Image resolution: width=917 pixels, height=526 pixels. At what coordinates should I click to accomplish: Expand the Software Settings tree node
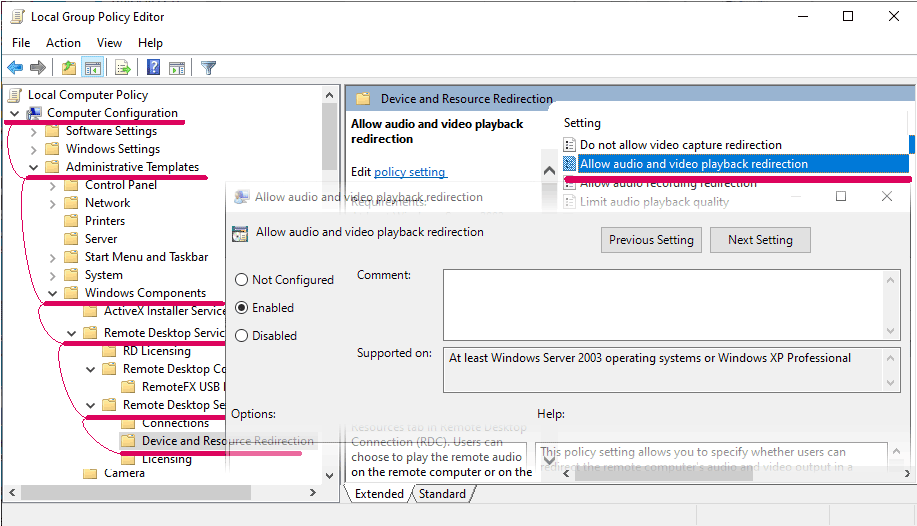pos(34,131)
